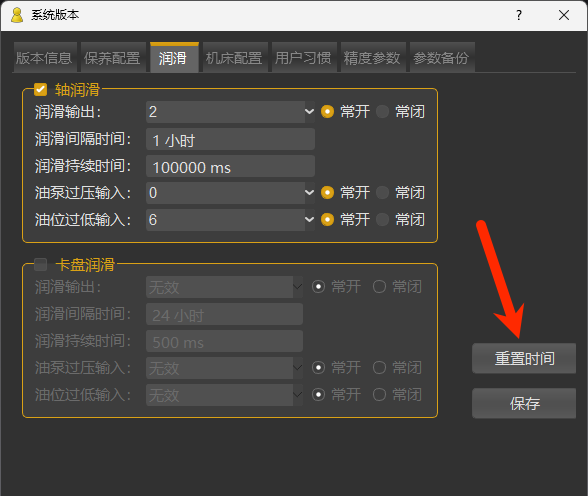Switch to the 版本信息 tab
Viewport: 588px width, 496px height.
pyautogui.click(x=45, y=57)
